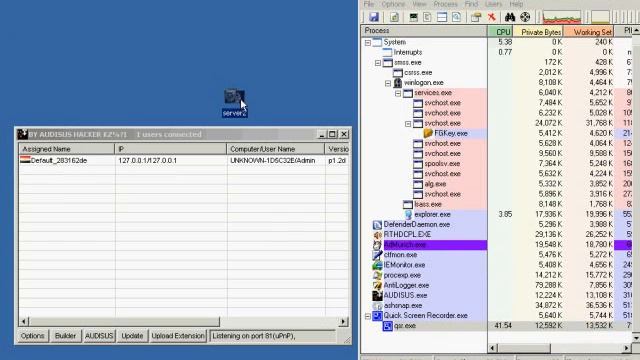Click the qsr.exe process icon
This screenshot has height=360, width=640.
point(387,326)
